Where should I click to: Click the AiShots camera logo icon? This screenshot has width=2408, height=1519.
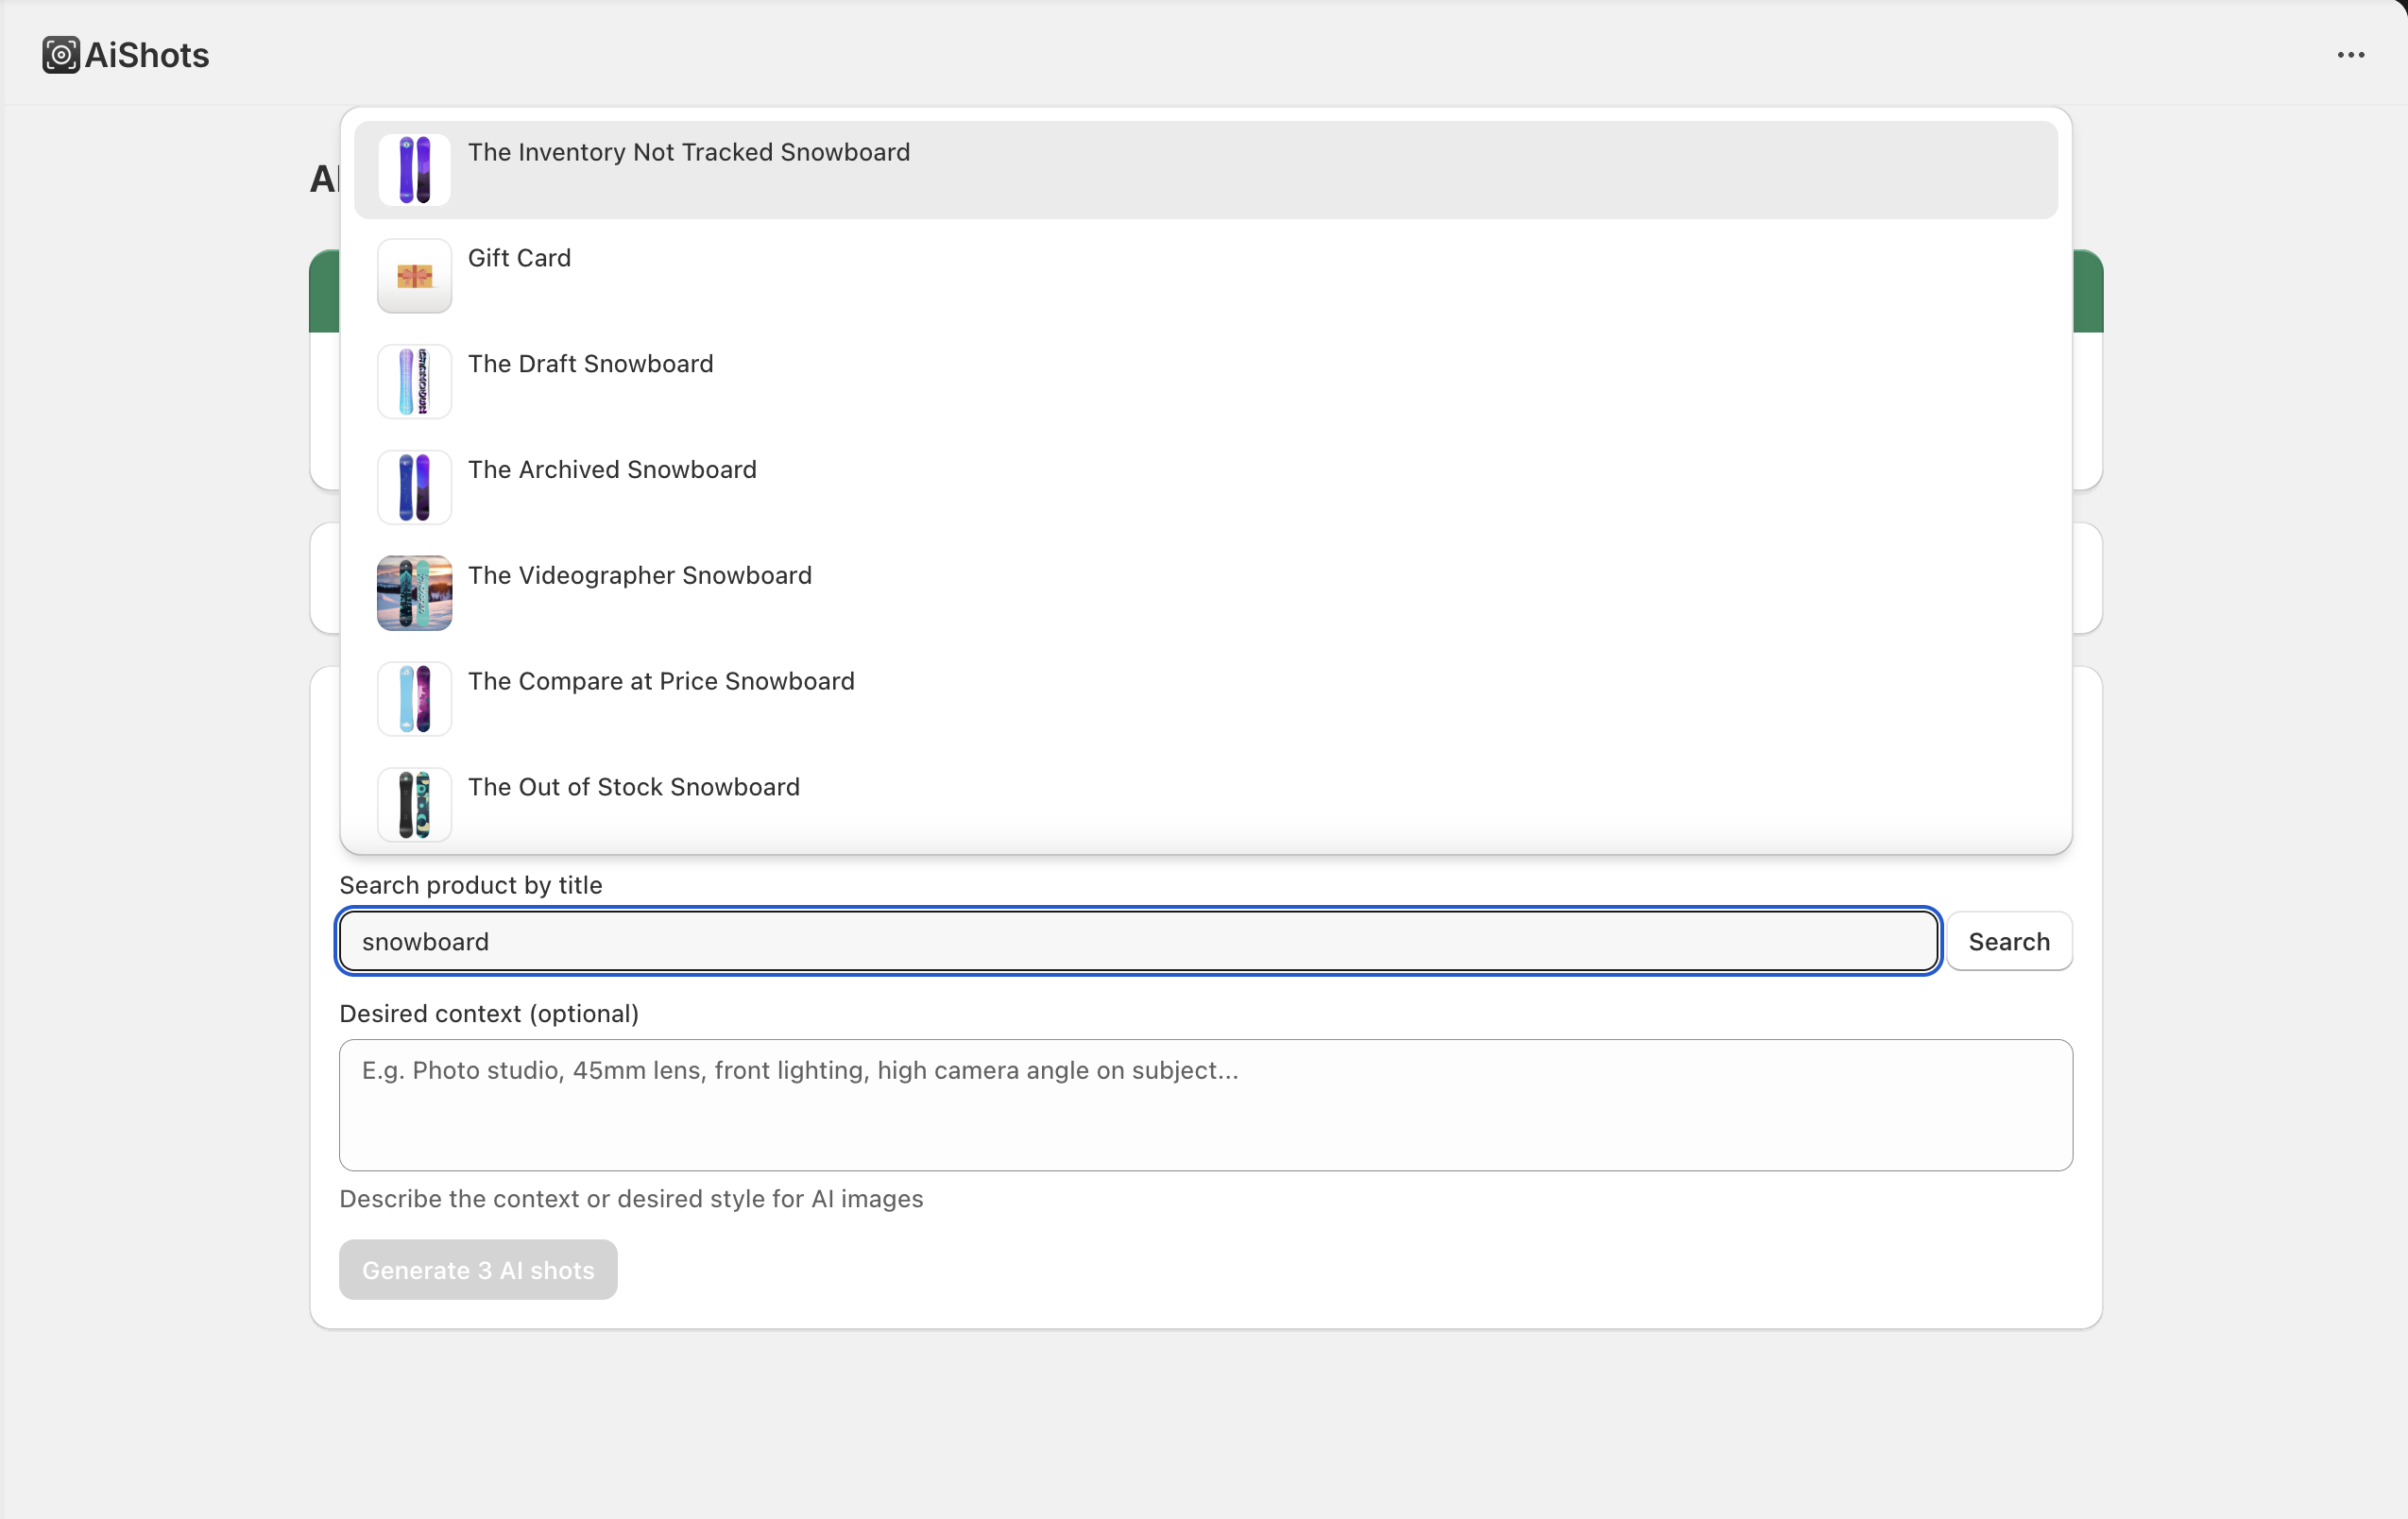coord(60,55)
